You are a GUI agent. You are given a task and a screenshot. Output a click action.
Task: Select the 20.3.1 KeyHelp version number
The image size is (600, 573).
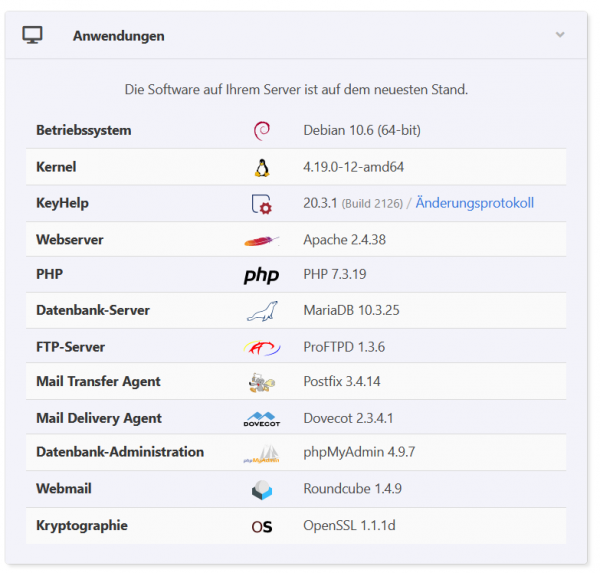tap(320, 203)
